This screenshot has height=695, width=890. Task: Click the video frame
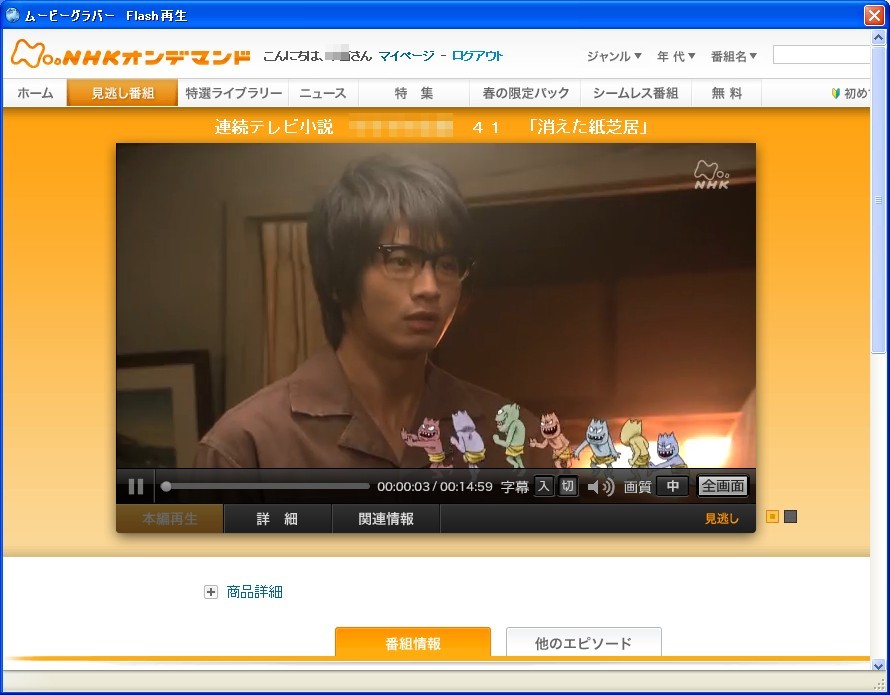435,307
